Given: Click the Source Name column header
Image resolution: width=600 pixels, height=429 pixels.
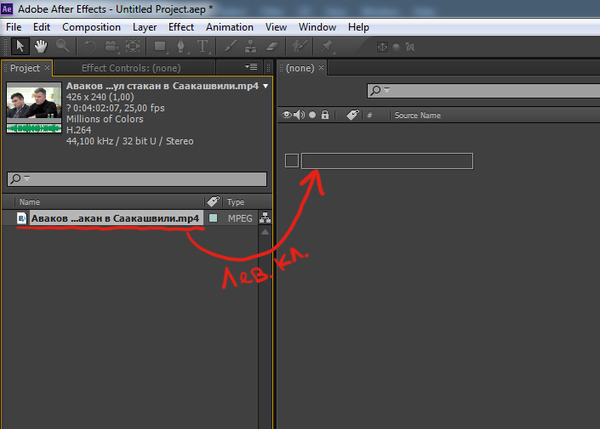Looking at the screenshot, I should point(417,115).
